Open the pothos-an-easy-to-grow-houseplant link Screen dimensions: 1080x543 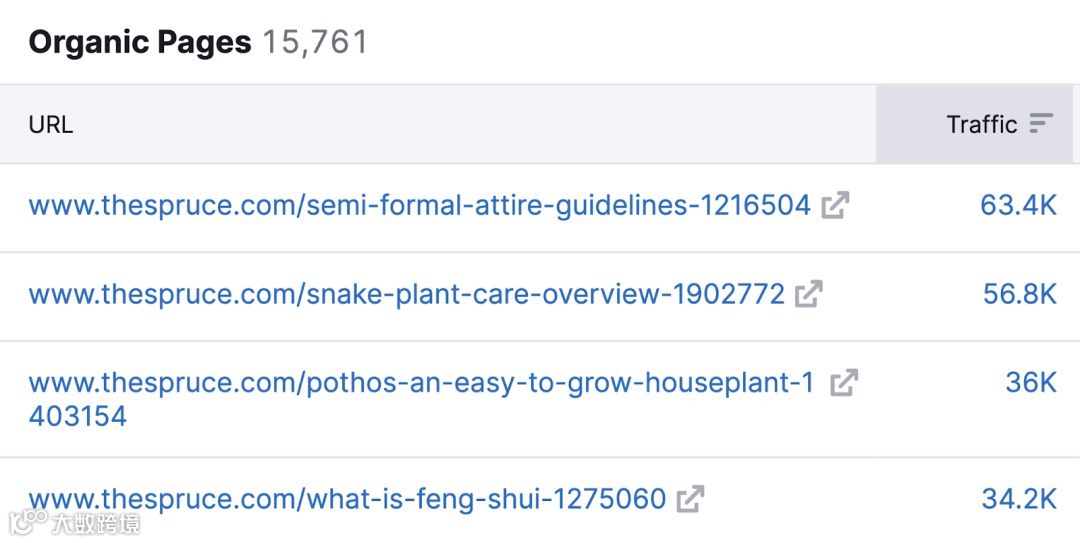(x=422, y=399)
